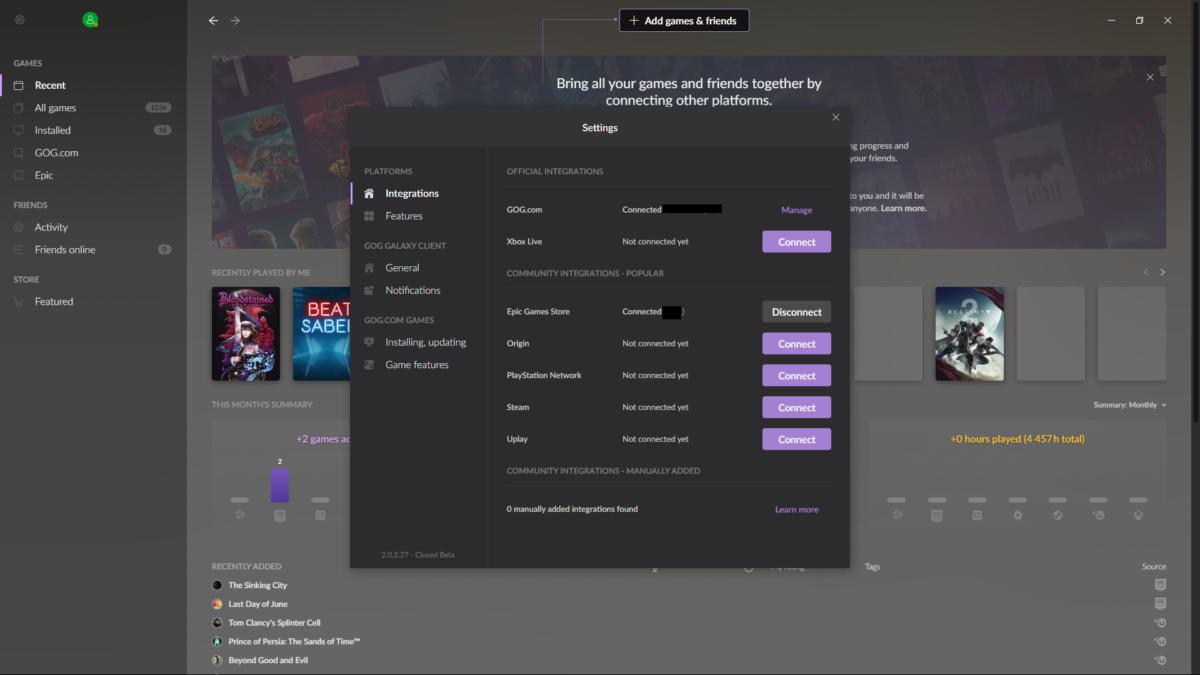Click the +0 hours played summary text
The image size is (1200, 675).
pos(1017,439)
